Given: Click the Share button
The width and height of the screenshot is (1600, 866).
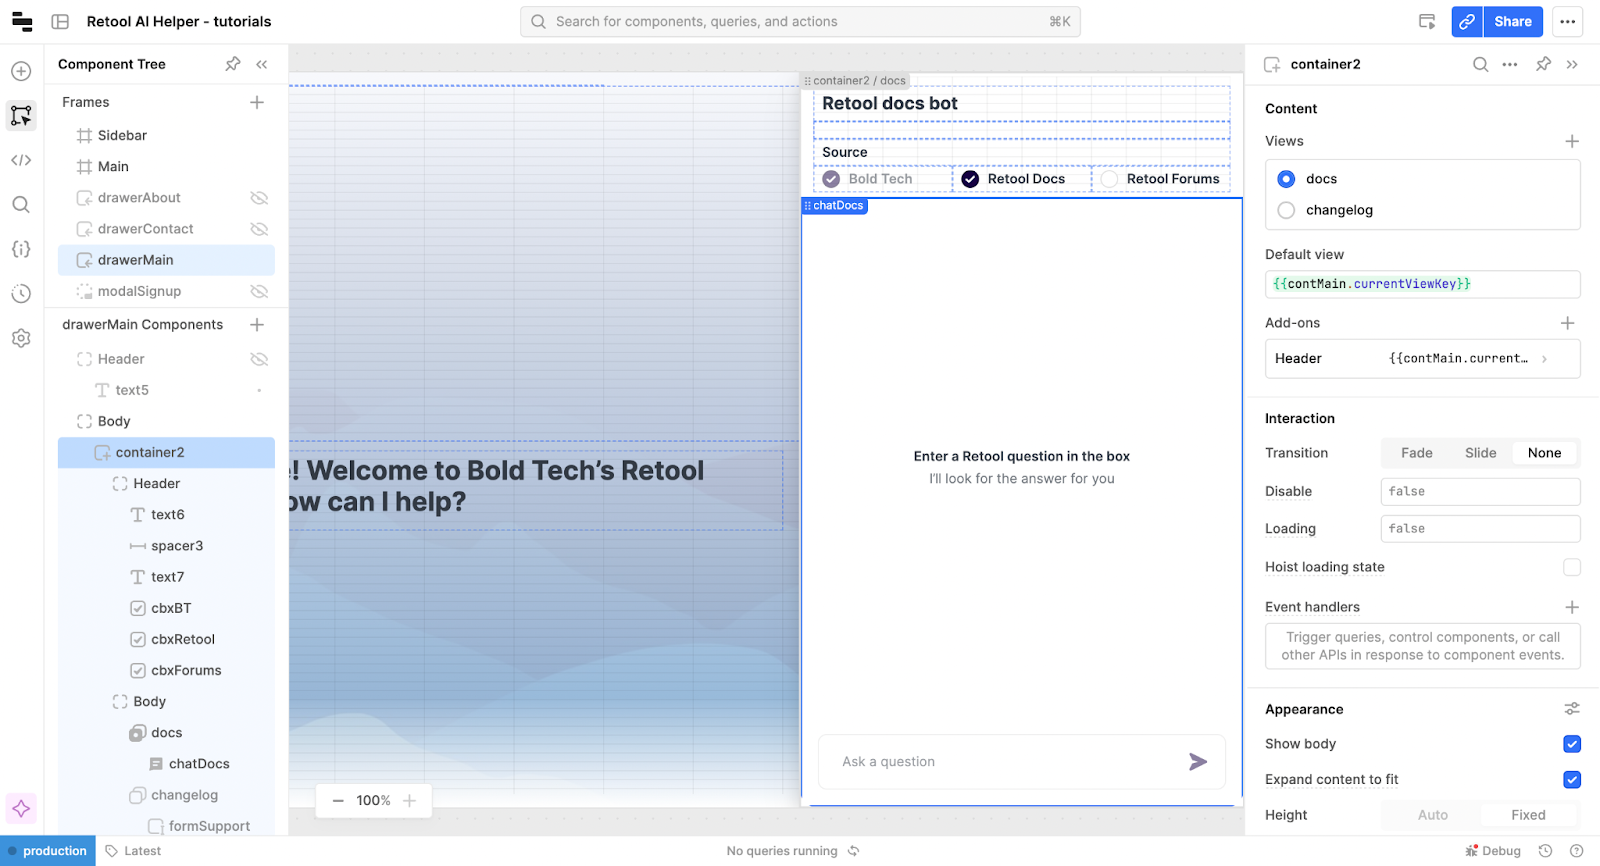Looking at the screenshot, I should [1513, 21].
